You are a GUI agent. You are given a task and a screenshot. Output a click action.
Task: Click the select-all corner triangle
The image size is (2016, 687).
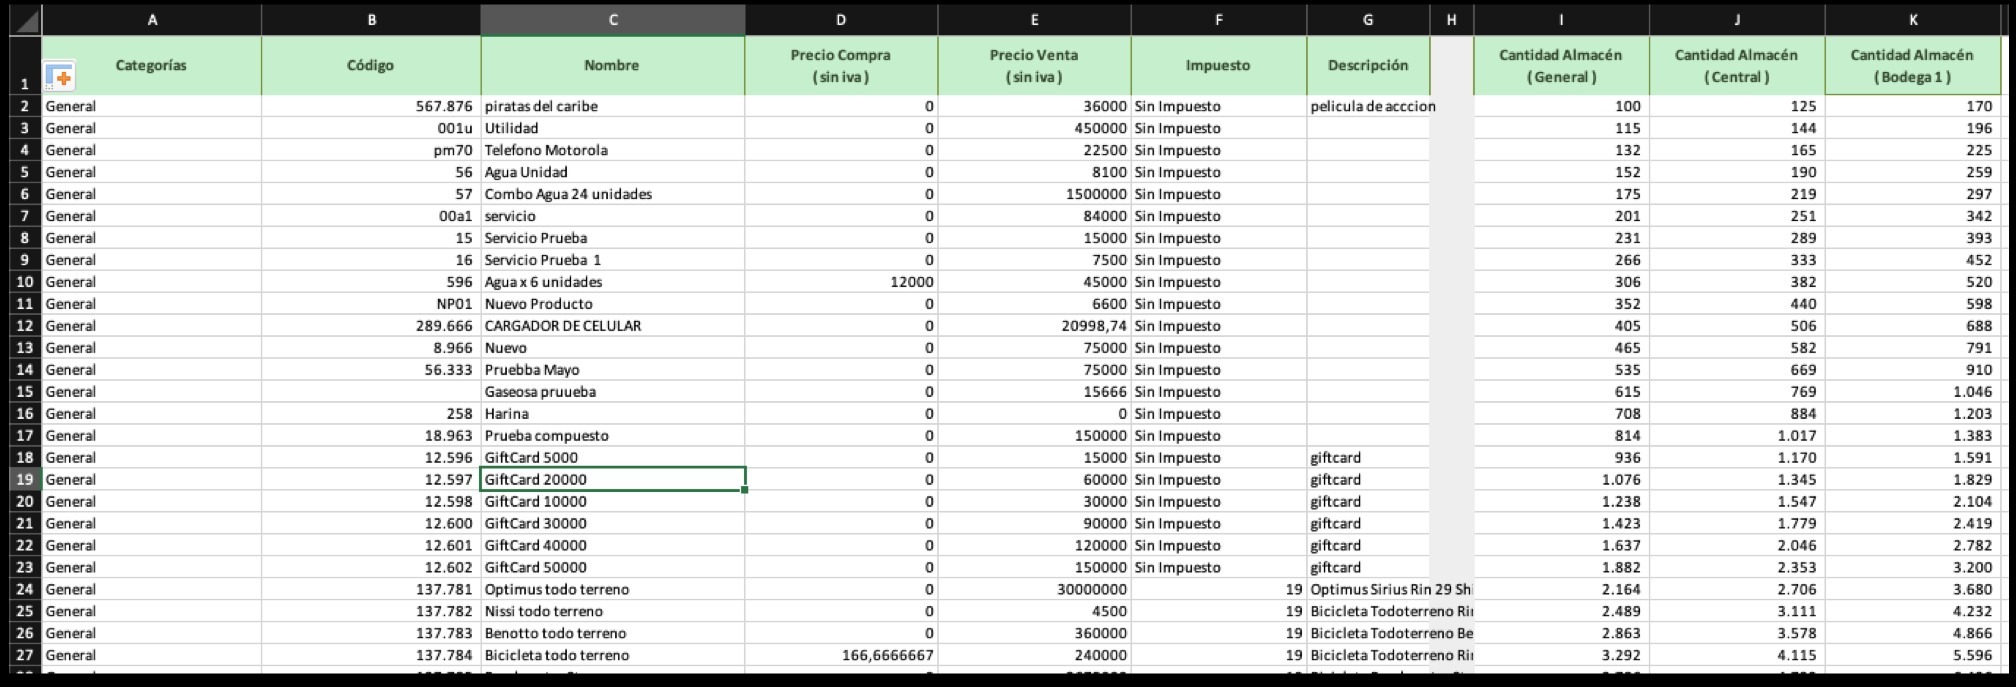pos(27,20)
